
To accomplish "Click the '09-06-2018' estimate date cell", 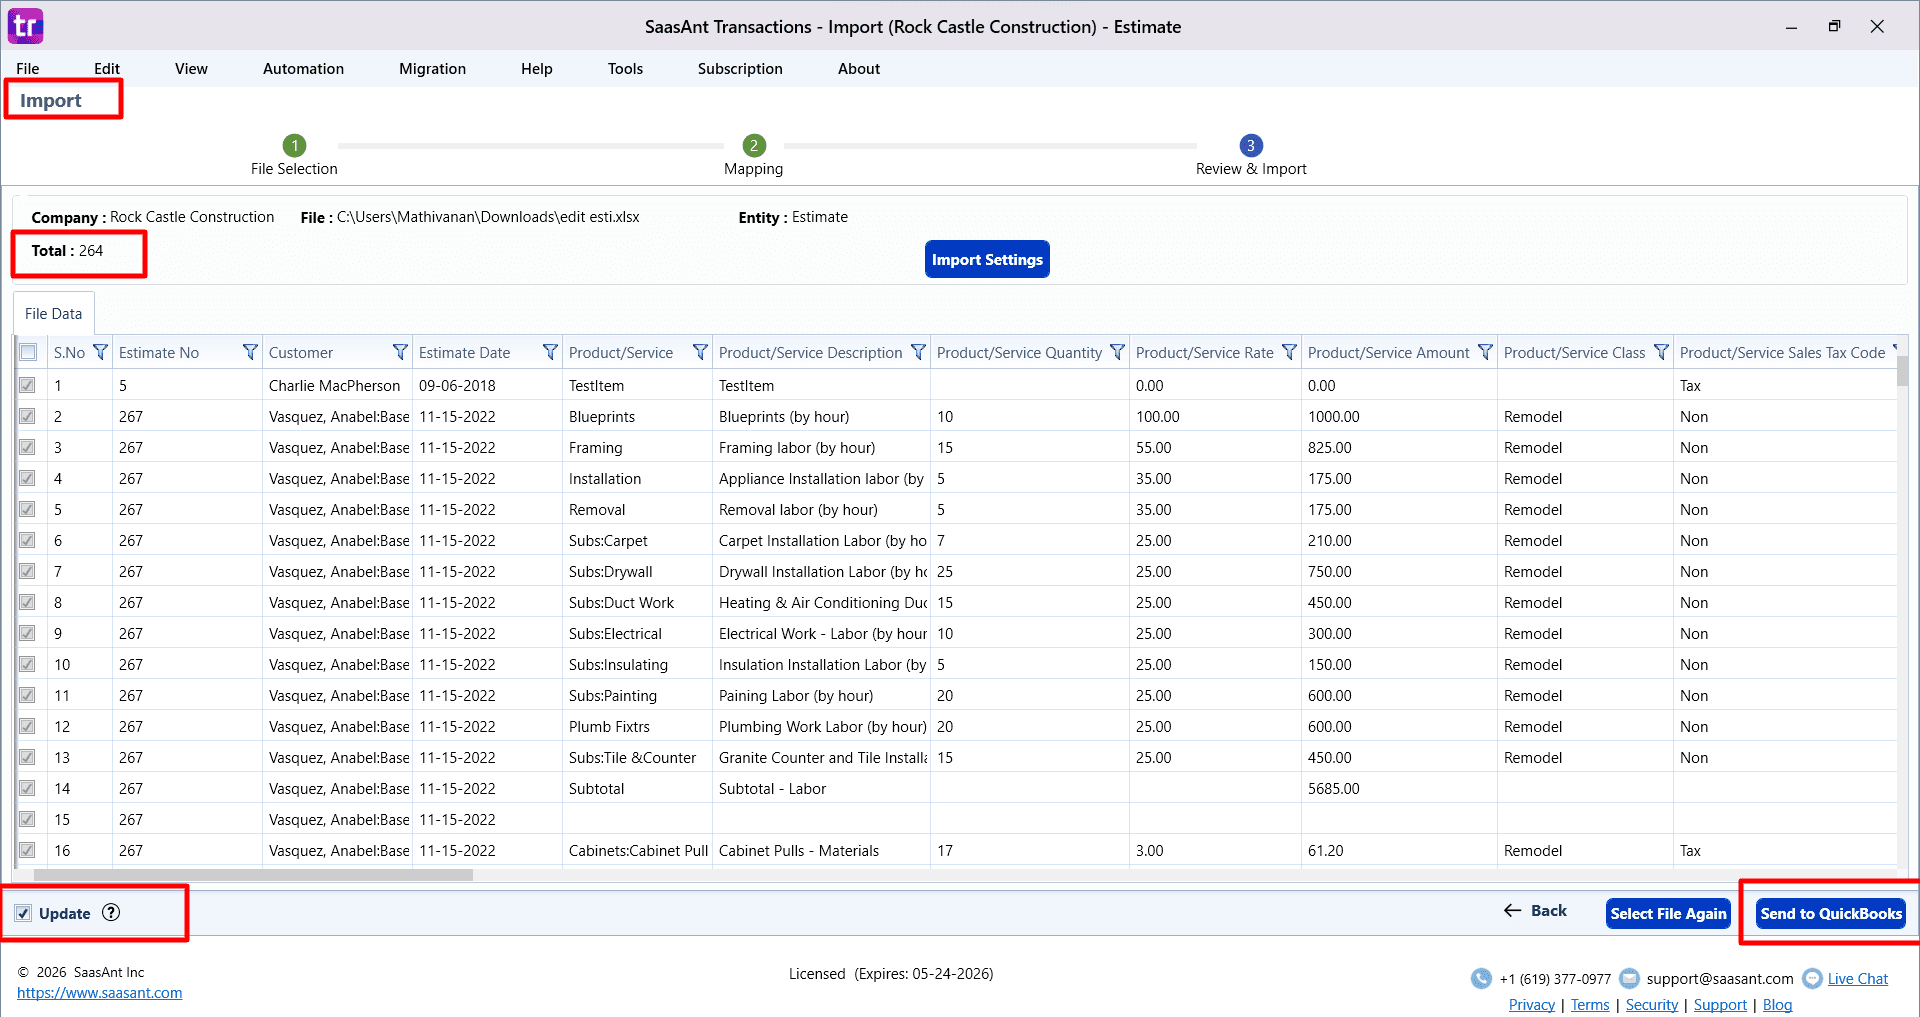I will point(487,385).
